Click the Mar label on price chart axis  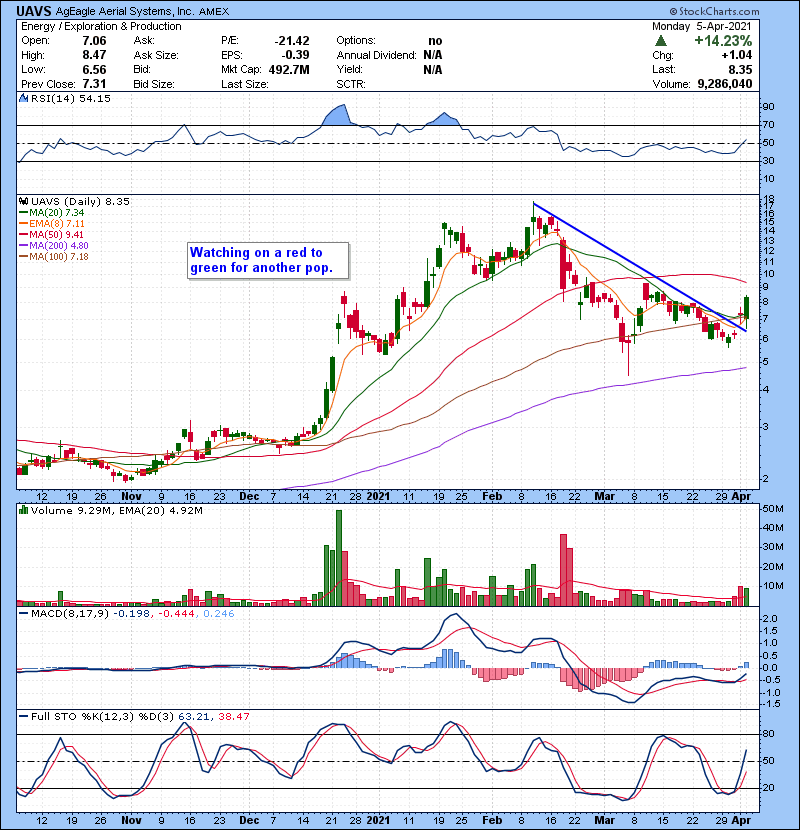(x=605, y=497)
